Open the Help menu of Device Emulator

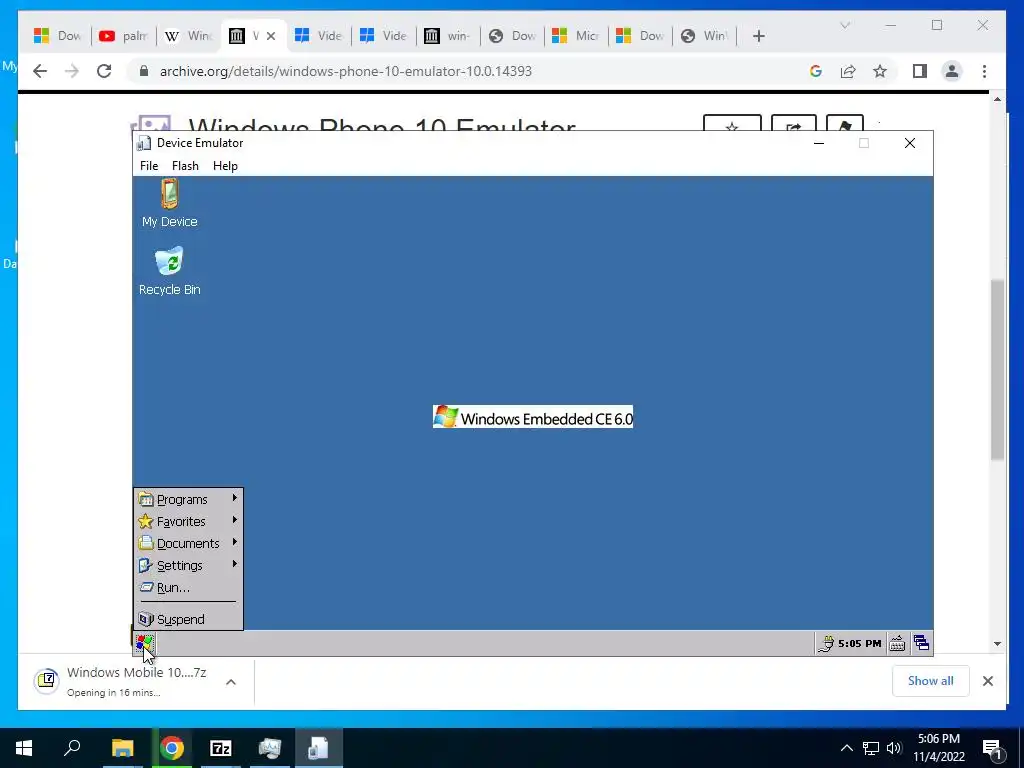point(225,166)
